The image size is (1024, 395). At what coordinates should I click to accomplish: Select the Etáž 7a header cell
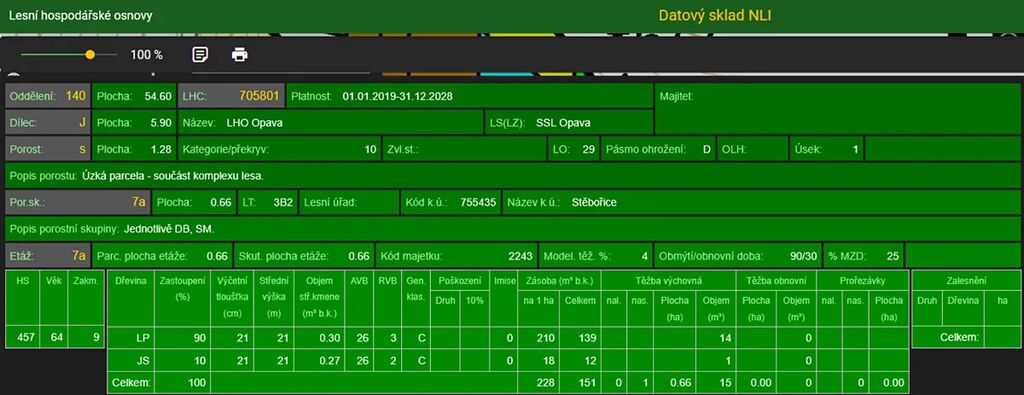pyautogui.click(x=48, y=255)
